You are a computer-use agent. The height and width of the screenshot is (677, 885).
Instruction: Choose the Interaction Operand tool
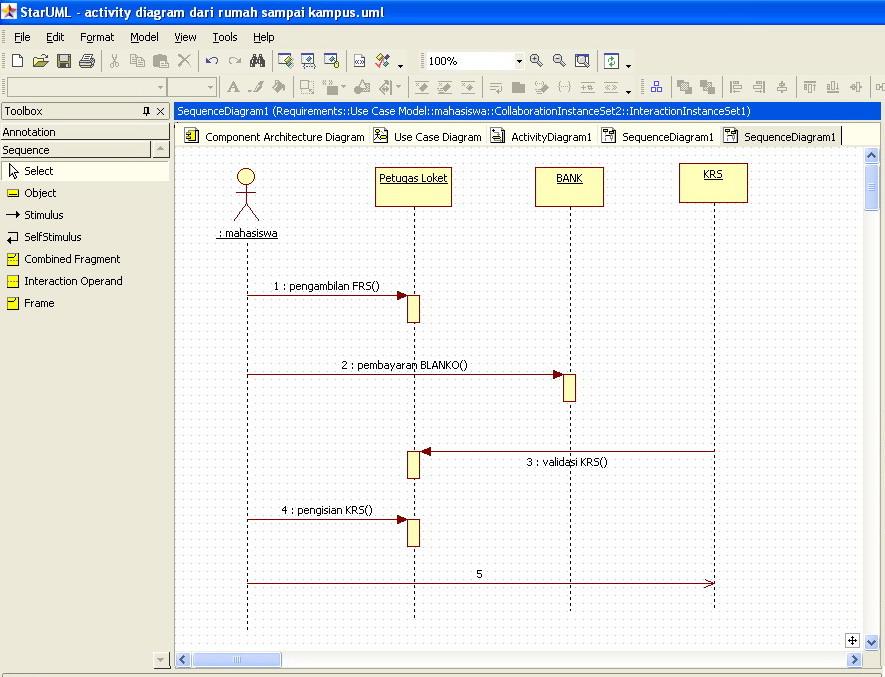pos(85,281)
